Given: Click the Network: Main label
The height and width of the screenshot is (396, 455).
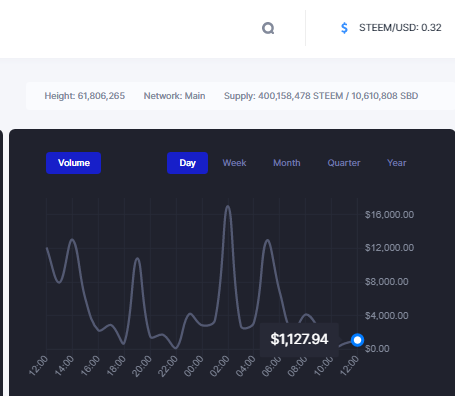Looking at the screenshot, I should click(x=174, y=96).
